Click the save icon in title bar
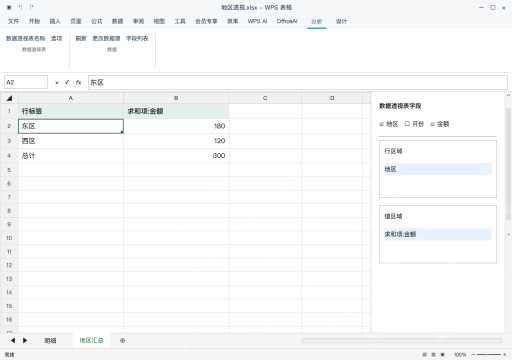This screenshot has width=512, height=360. [9, 7]
